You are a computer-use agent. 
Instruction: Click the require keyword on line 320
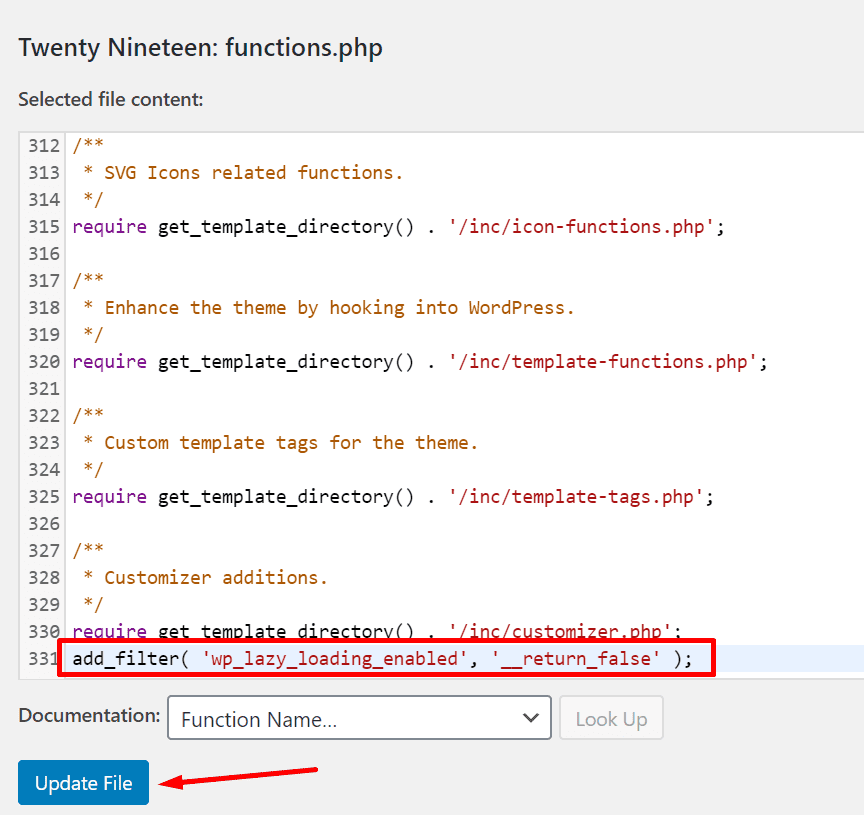(110, 361)
